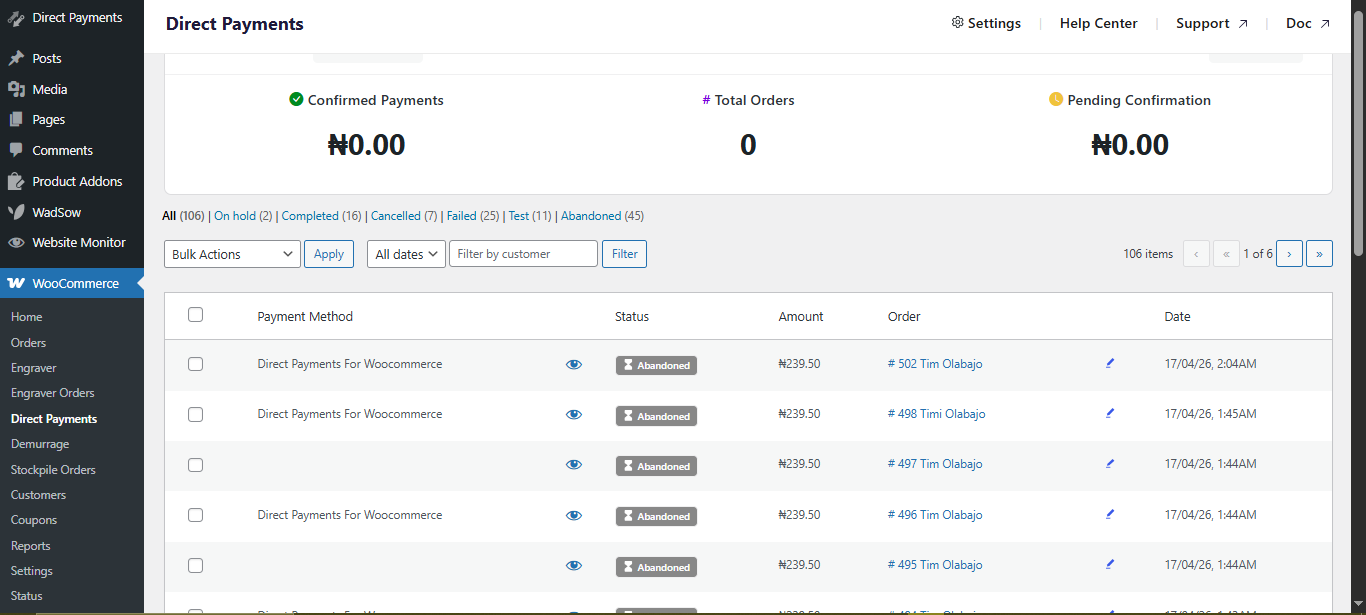Open Settings with the gear icon
This screenshot has width=1366, height=615.
click(x=957, y=23)
